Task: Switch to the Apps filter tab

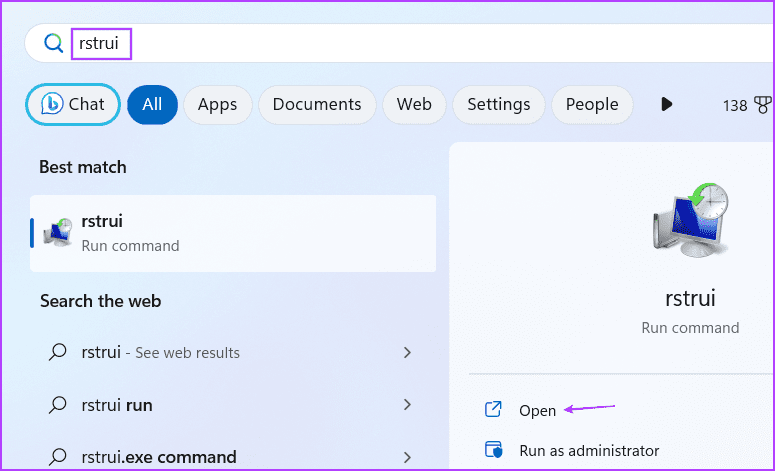Action: pos(217,104)
